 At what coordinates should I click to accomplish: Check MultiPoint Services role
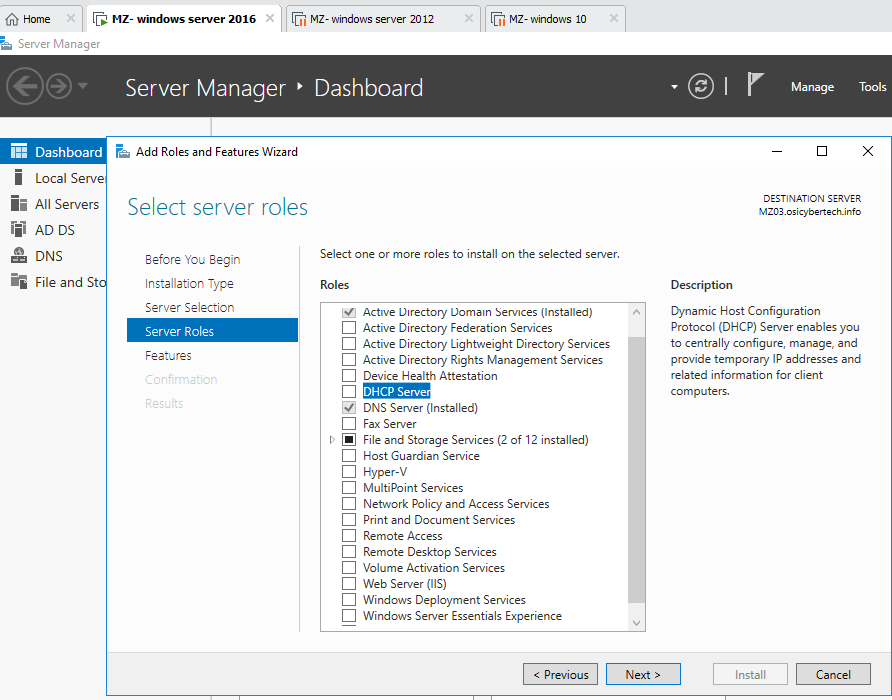349,488
